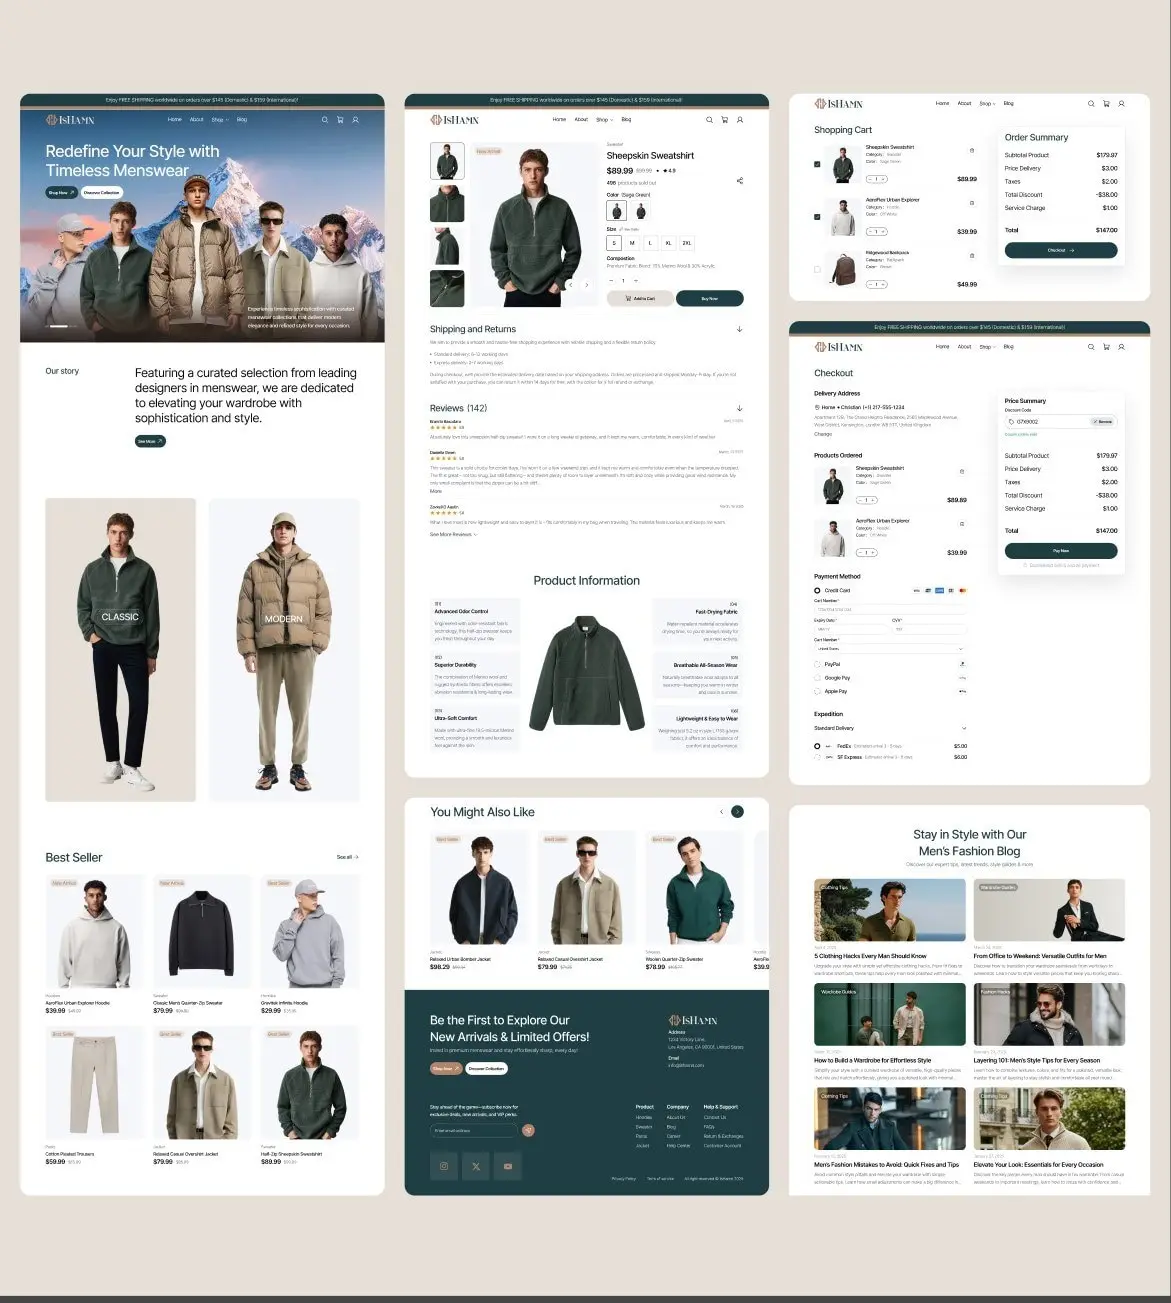1171x1303 pixels.
Task: Show next product image with right arrow
Action: 587,285
